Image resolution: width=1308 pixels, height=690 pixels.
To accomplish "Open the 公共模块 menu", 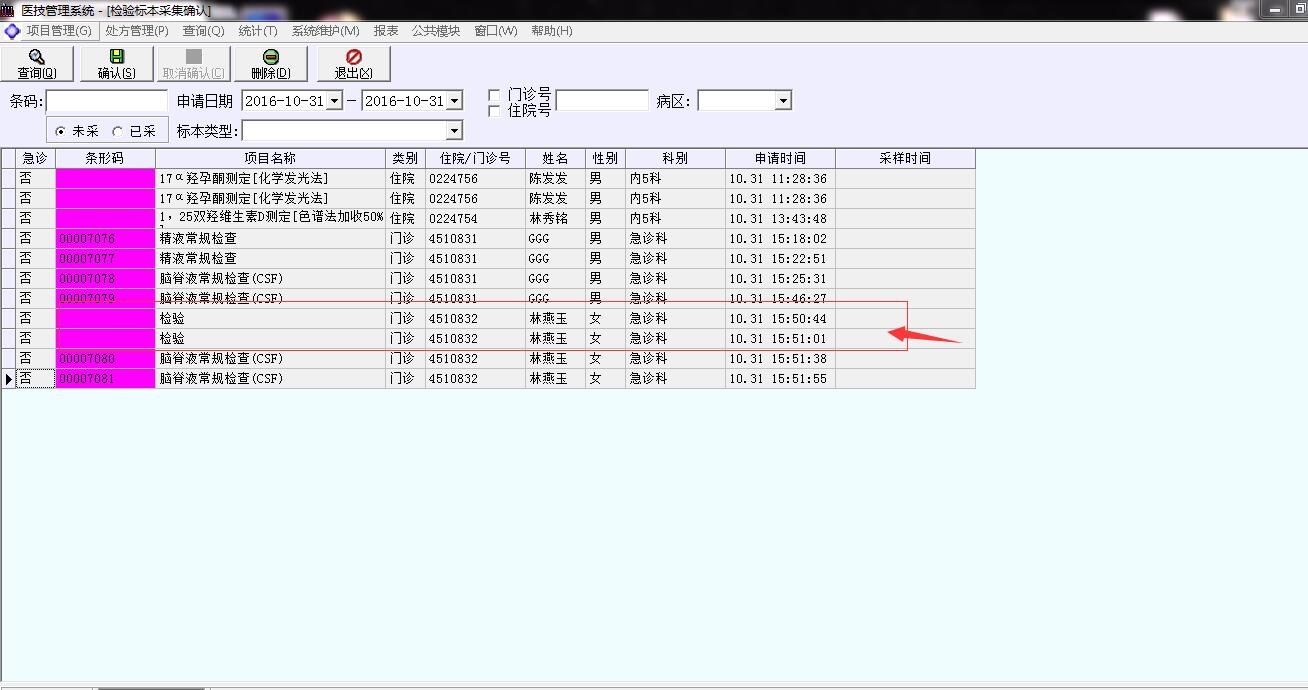I will [436, 31].
